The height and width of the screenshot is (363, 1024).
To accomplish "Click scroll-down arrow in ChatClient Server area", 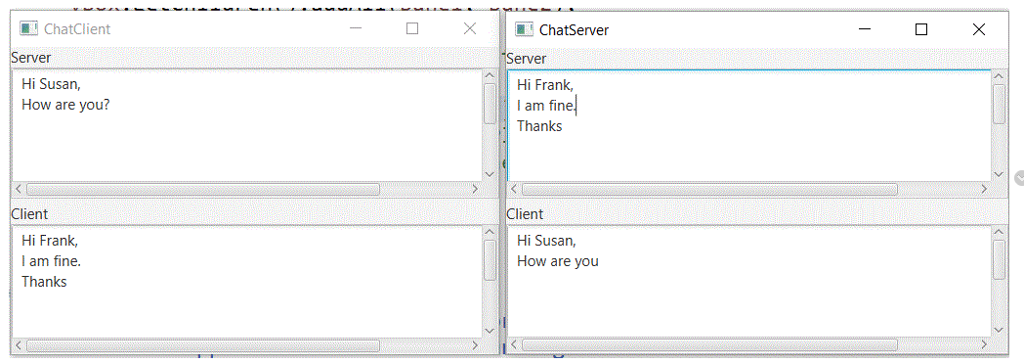I will (x=490, y=174).
